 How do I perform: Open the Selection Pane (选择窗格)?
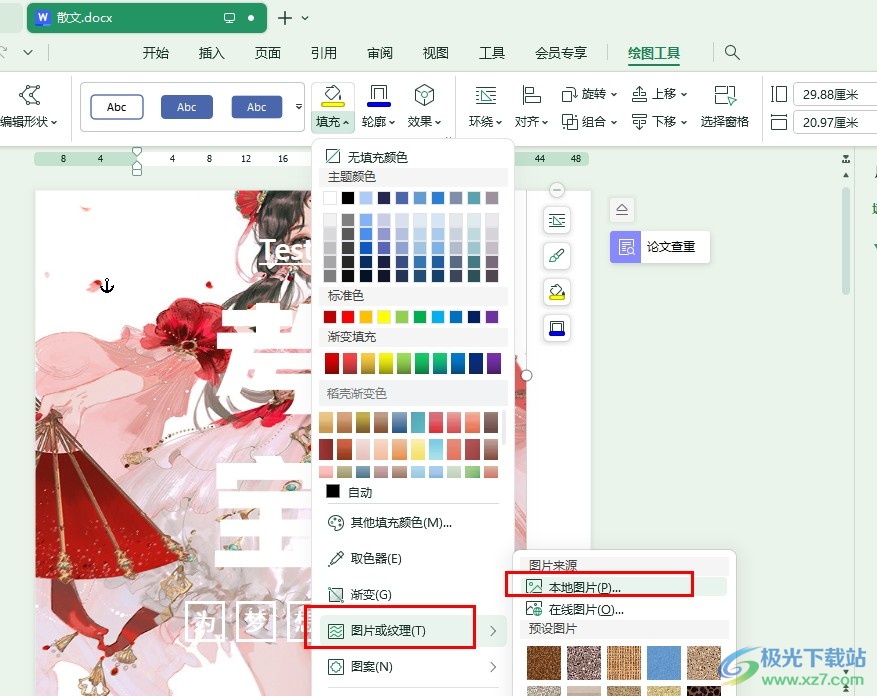(x=725, y=107)
